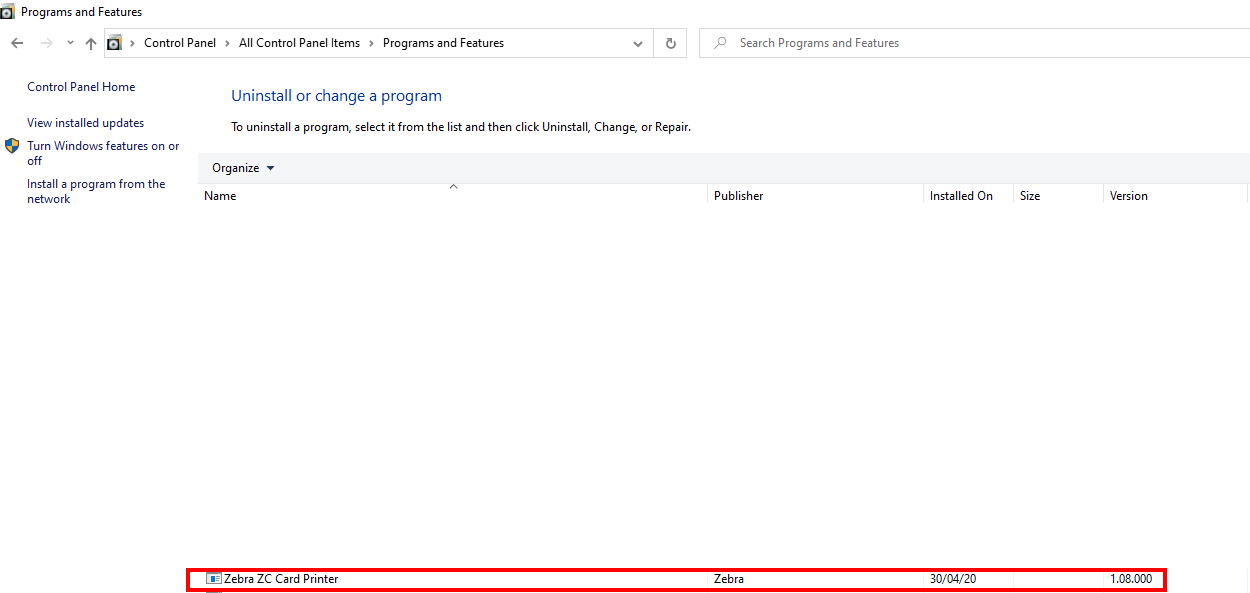Screen dimensions: 1250x593
Task: Click the Refresh icon next to address bar
Action: click(x=670, y=42)
